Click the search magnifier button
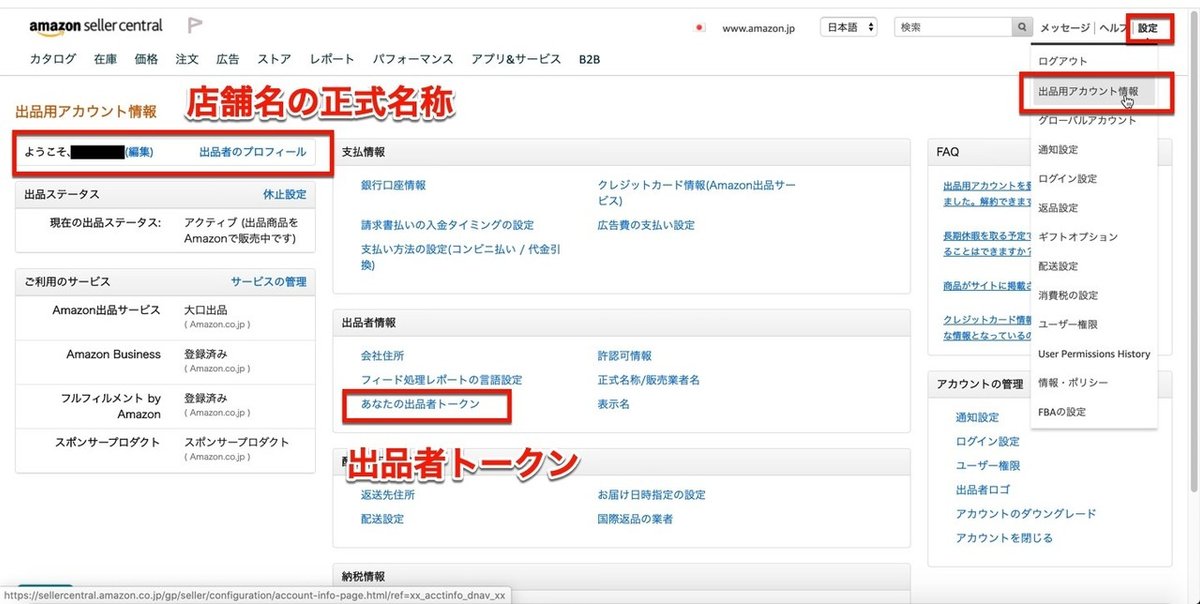The height and width of the screenshot is (604, 1200). (x=1021, y=28)
